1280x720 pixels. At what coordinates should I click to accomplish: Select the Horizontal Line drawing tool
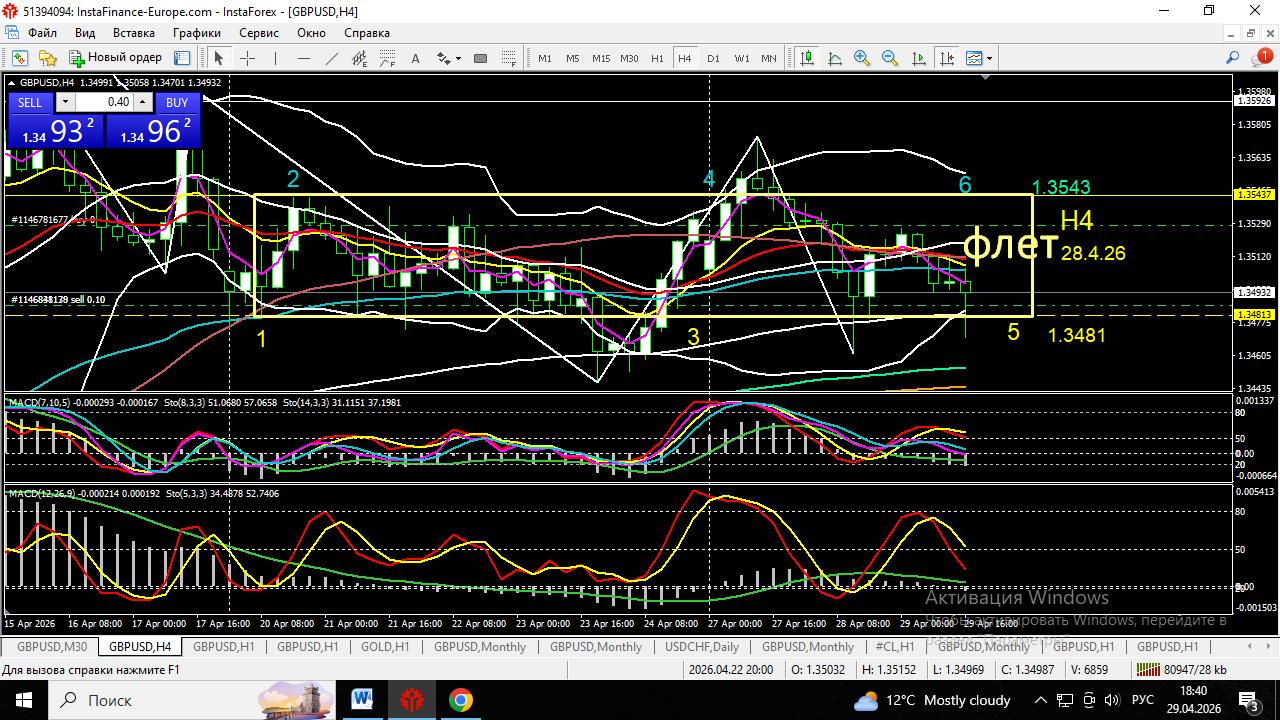point(304,58)
